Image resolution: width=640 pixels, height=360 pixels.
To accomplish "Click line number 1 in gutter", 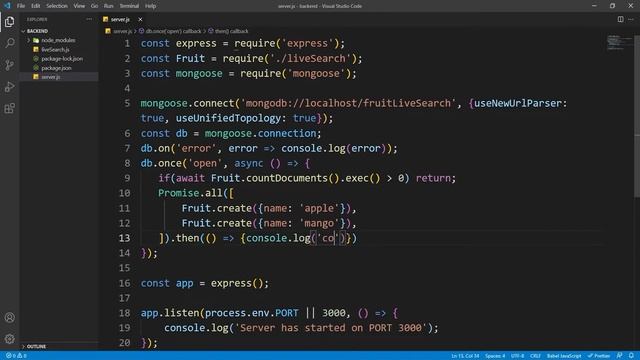I will pyautogui.click(x=127, y=43).
